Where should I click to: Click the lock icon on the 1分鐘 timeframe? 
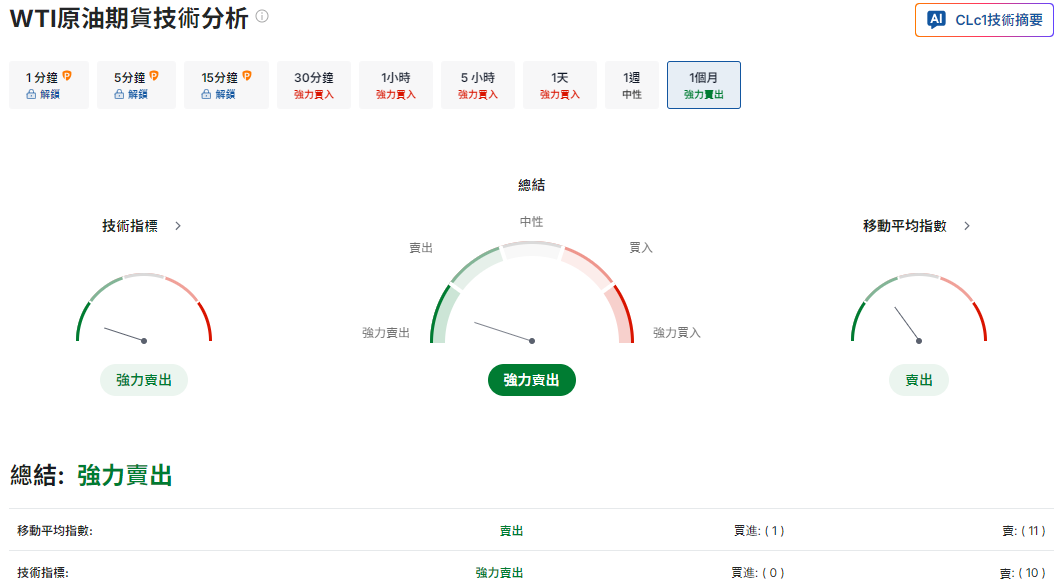pos(33,94)
